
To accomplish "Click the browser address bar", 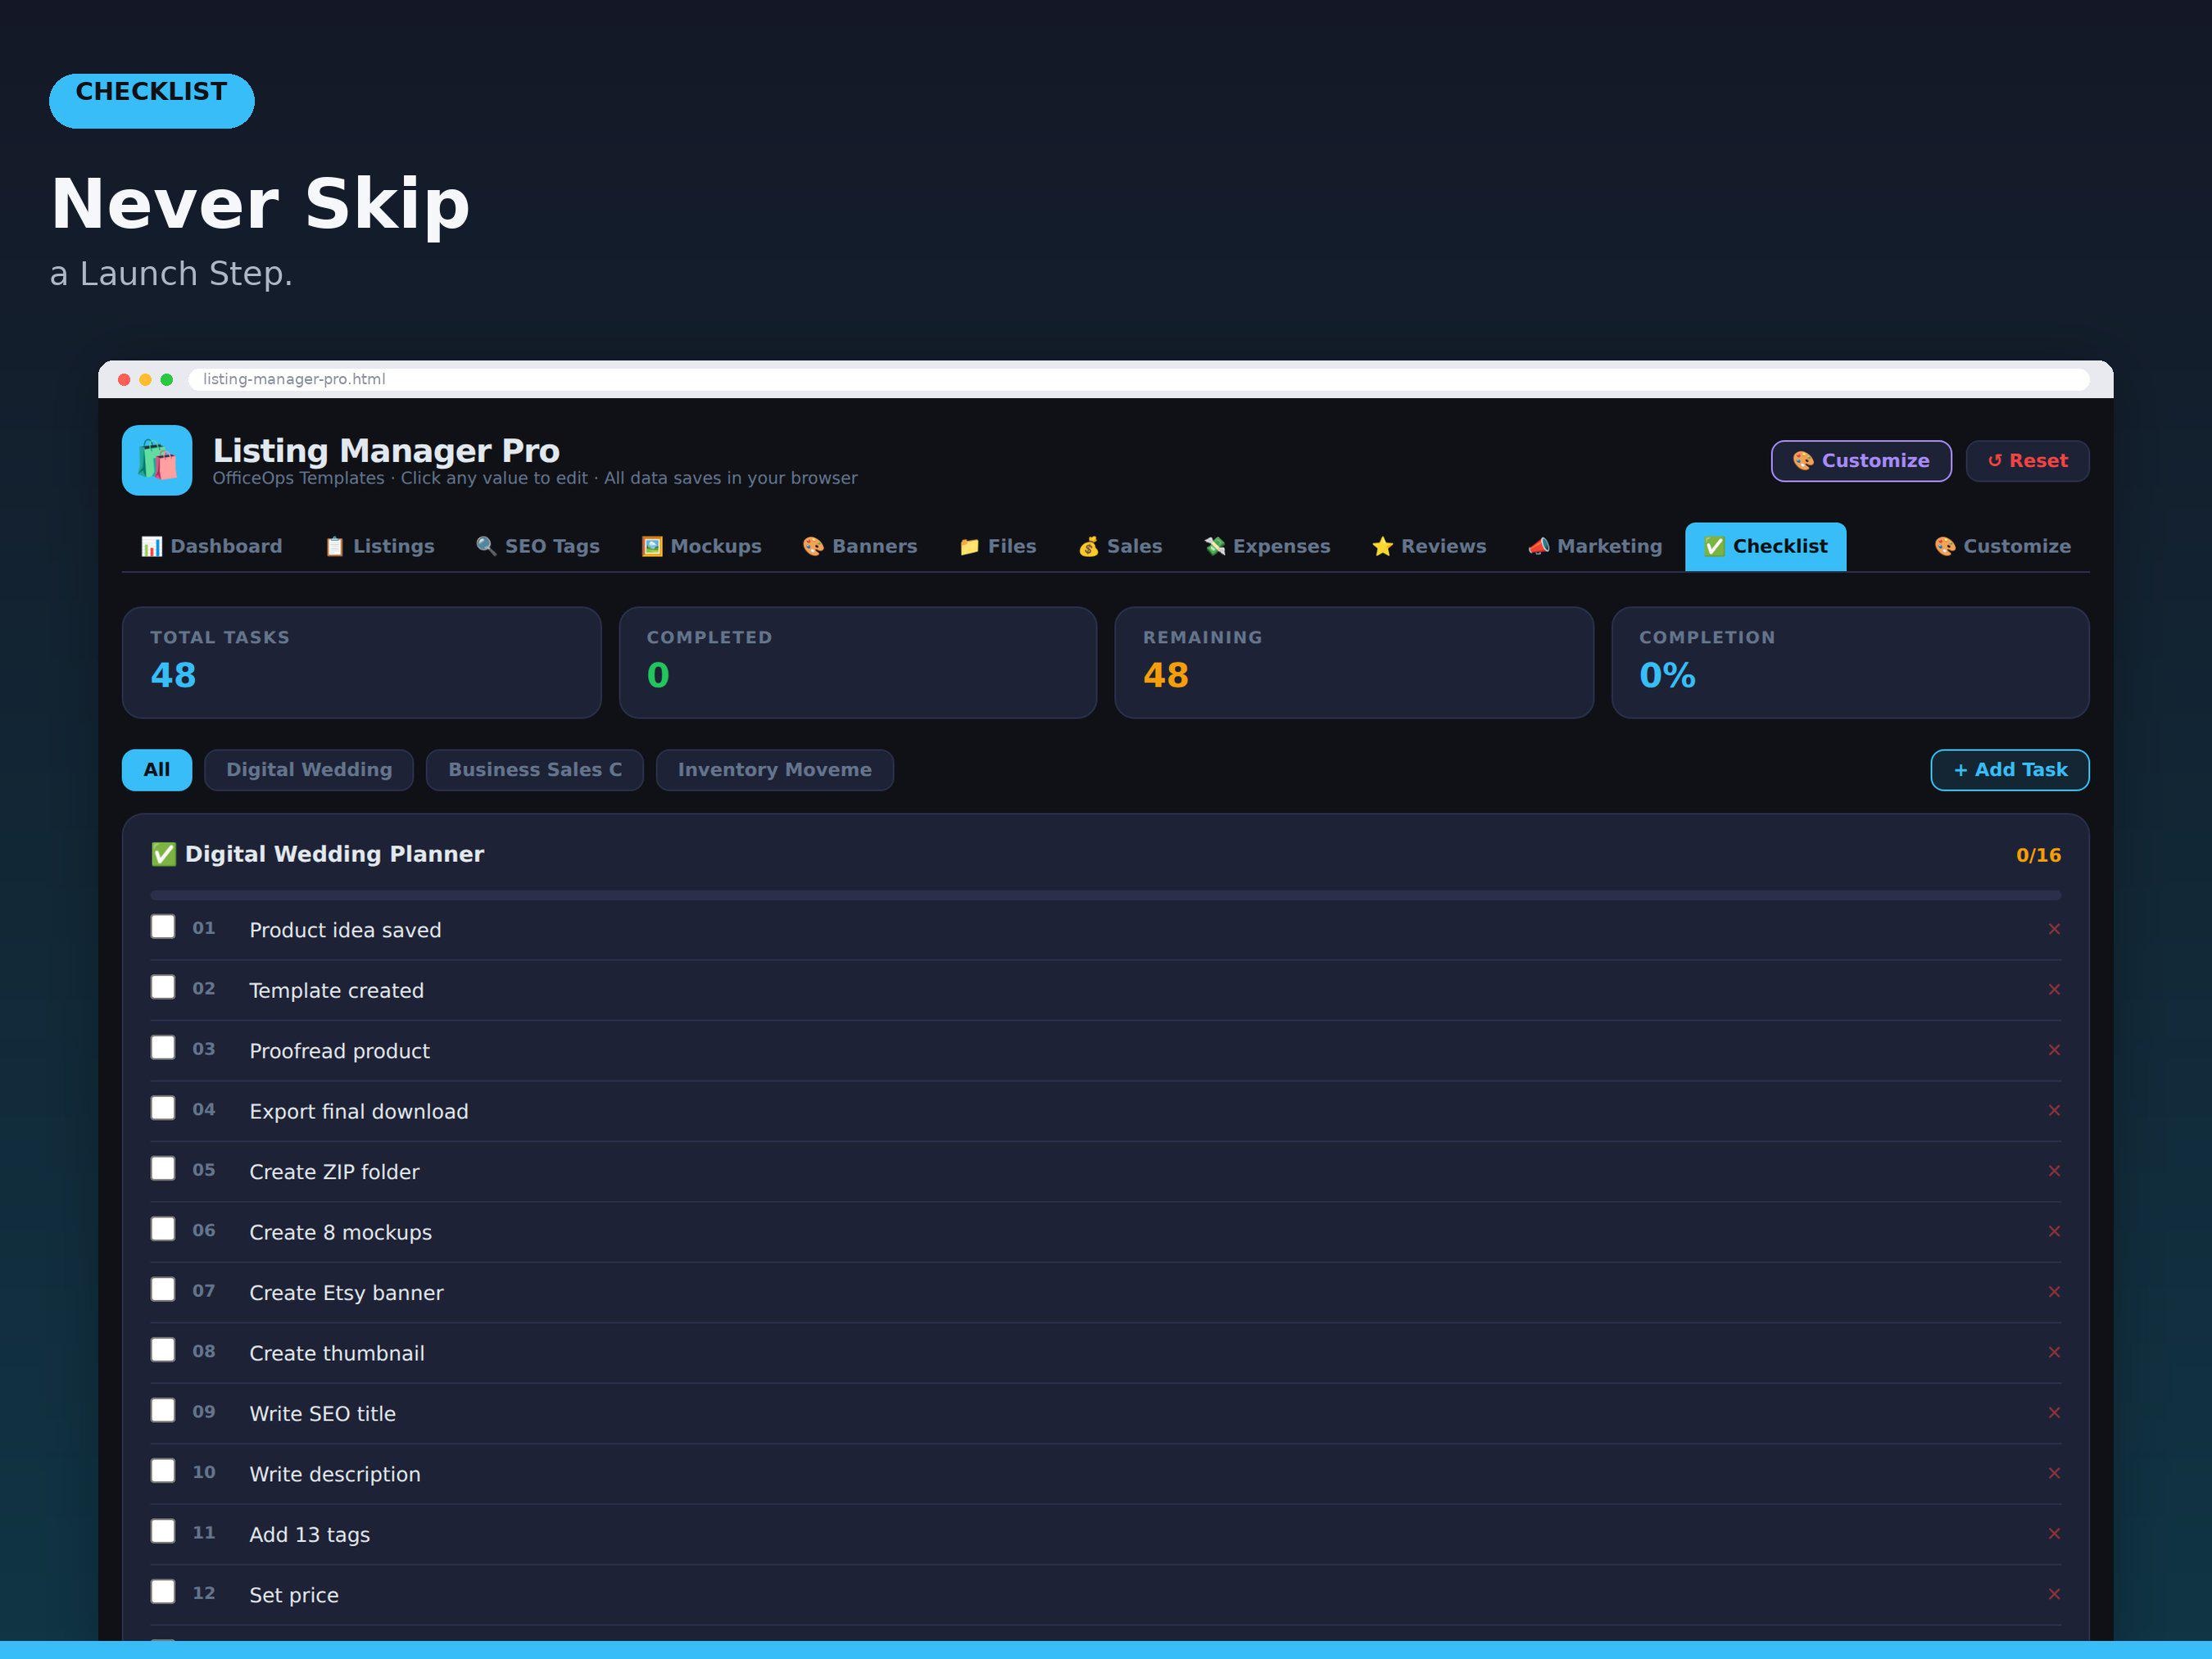I will [x=1139, y=379].
